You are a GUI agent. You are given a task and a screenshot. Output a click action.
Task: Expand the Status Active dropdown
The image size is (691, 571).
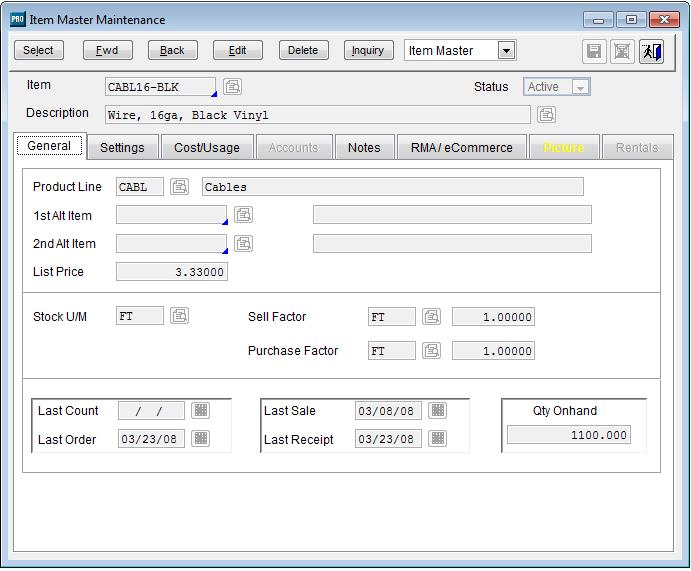[x=580, y=87]
